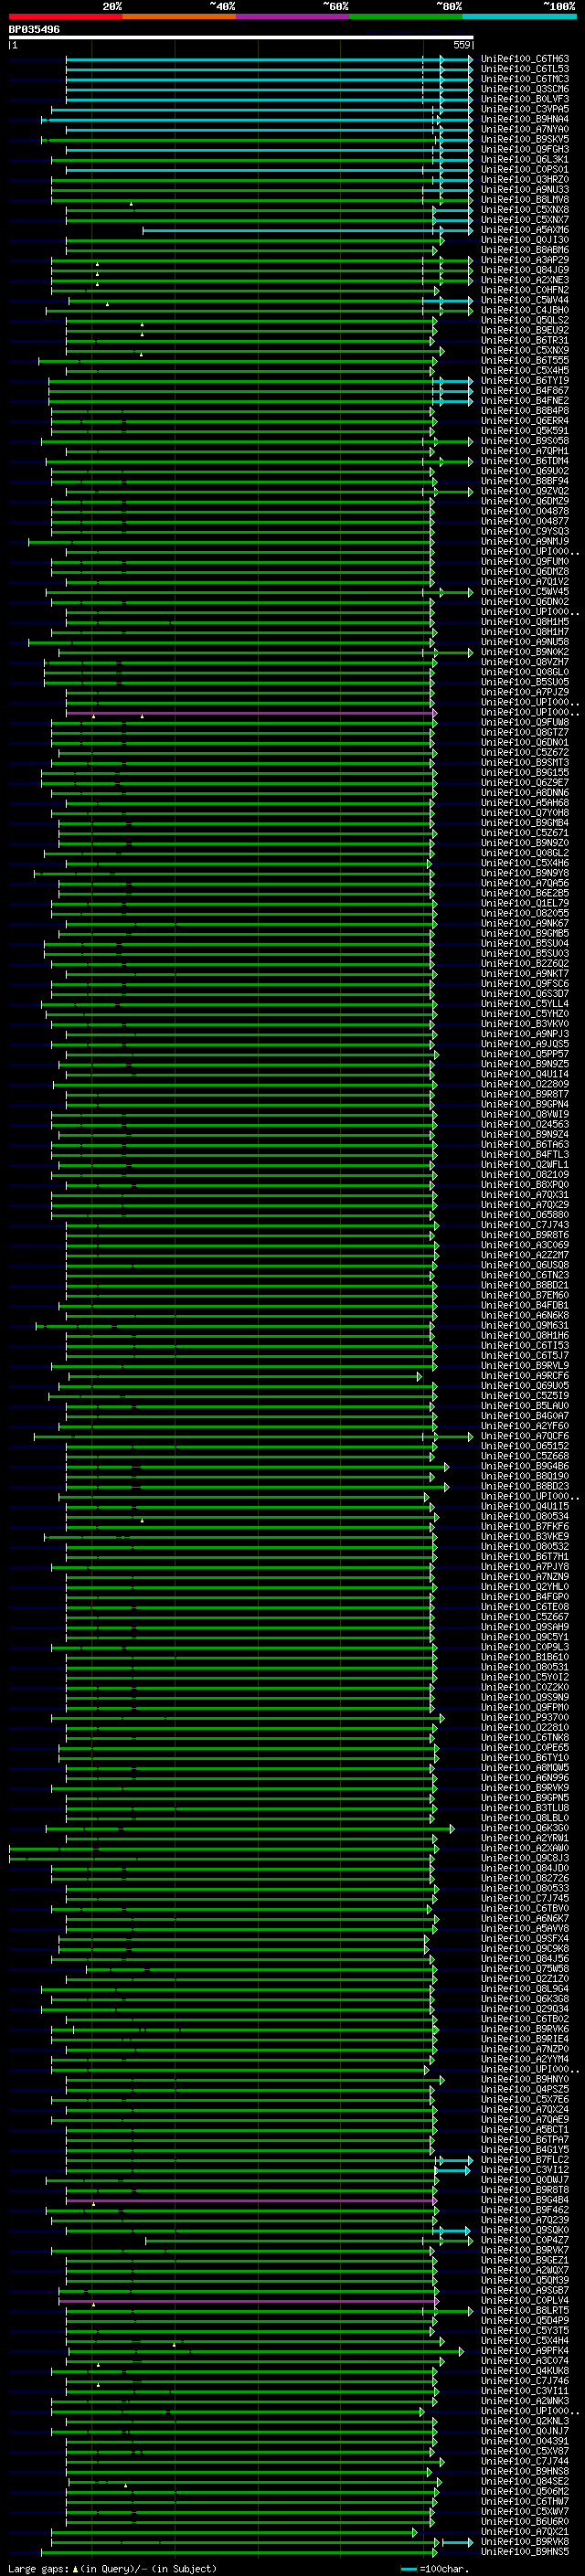Select hit UniRef100_B7FLC2
Image resolution: width=585 pixels, height=2576 pixels.
click(525, 2159)
